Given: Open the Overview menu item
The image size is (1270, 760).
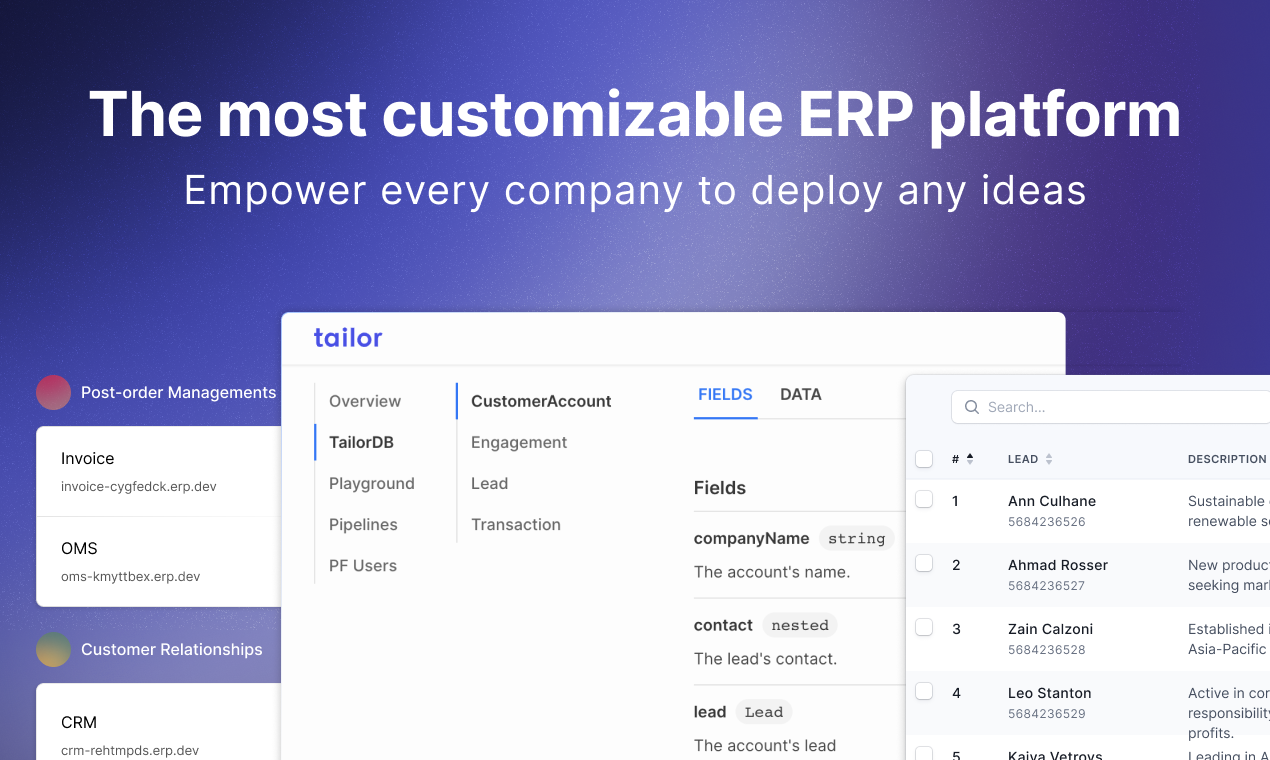Looking at the screenshot, I should pos(365,401).
